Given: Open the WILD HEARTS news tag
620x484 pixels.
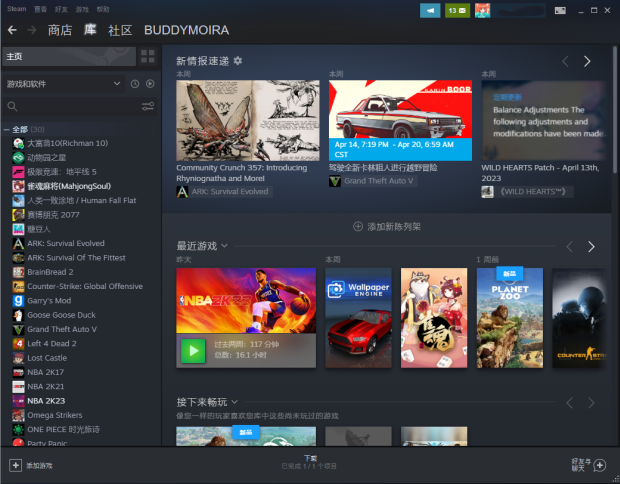Looking at the screenshot, I should (527, 192).
